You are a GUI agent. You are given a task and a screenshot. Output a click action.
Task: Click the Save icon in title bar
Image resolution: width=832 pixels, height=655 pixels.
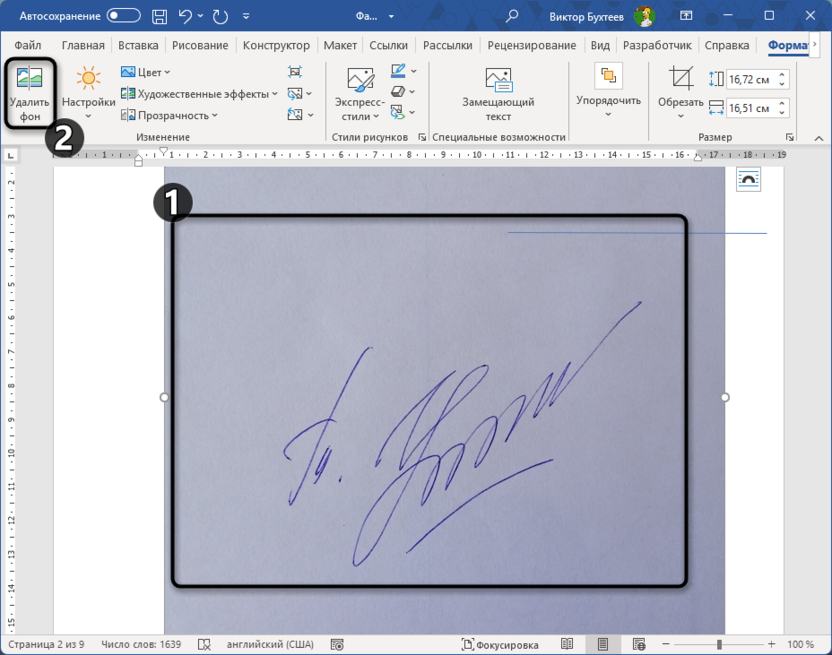point(159,16)
